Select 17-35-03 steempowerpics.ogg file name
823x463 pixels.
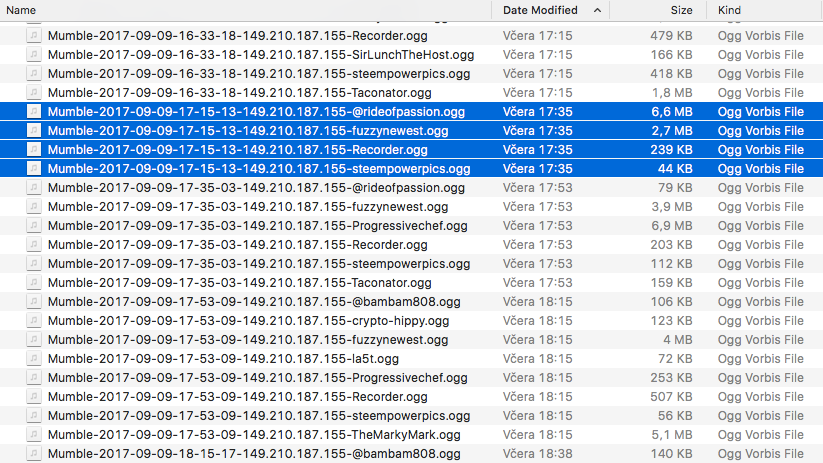(259, 264)
